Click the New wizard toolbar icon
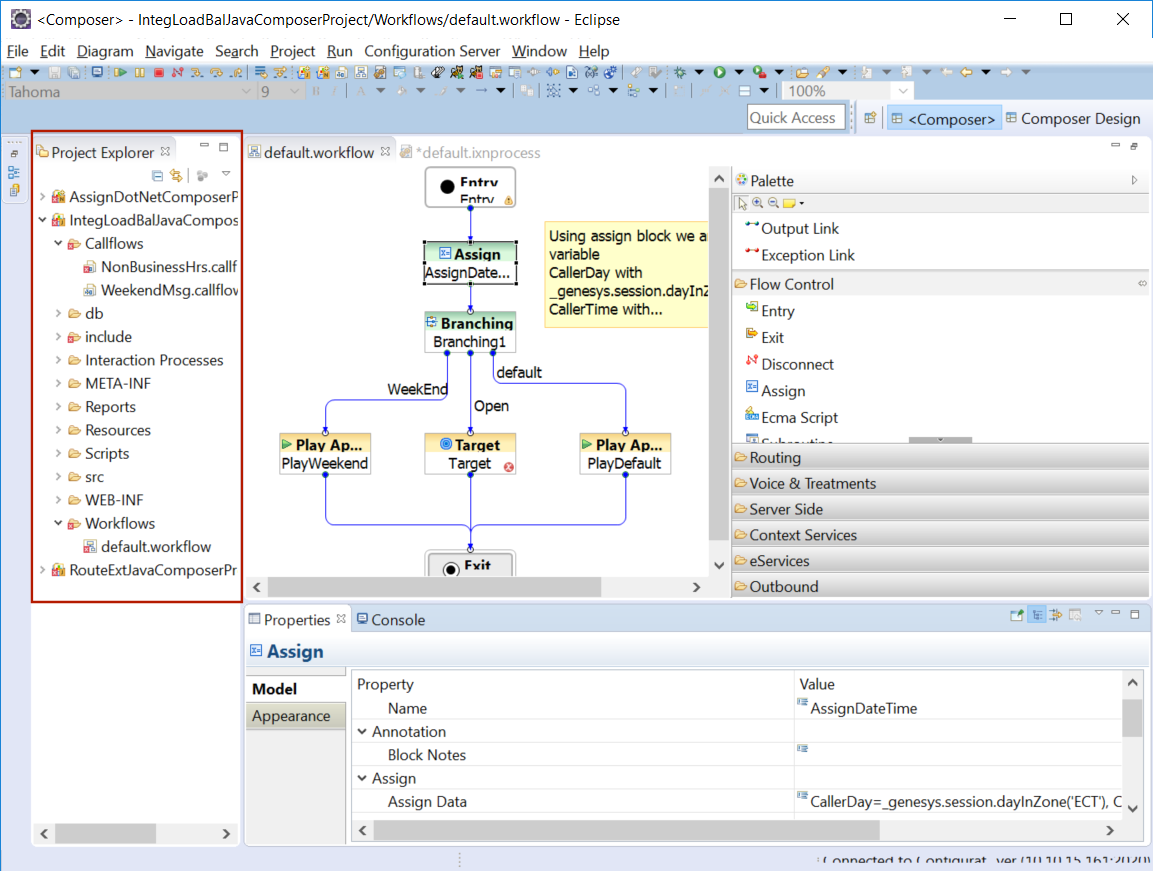This screenshot has width=1153, height=871. (x=15, y=72)
